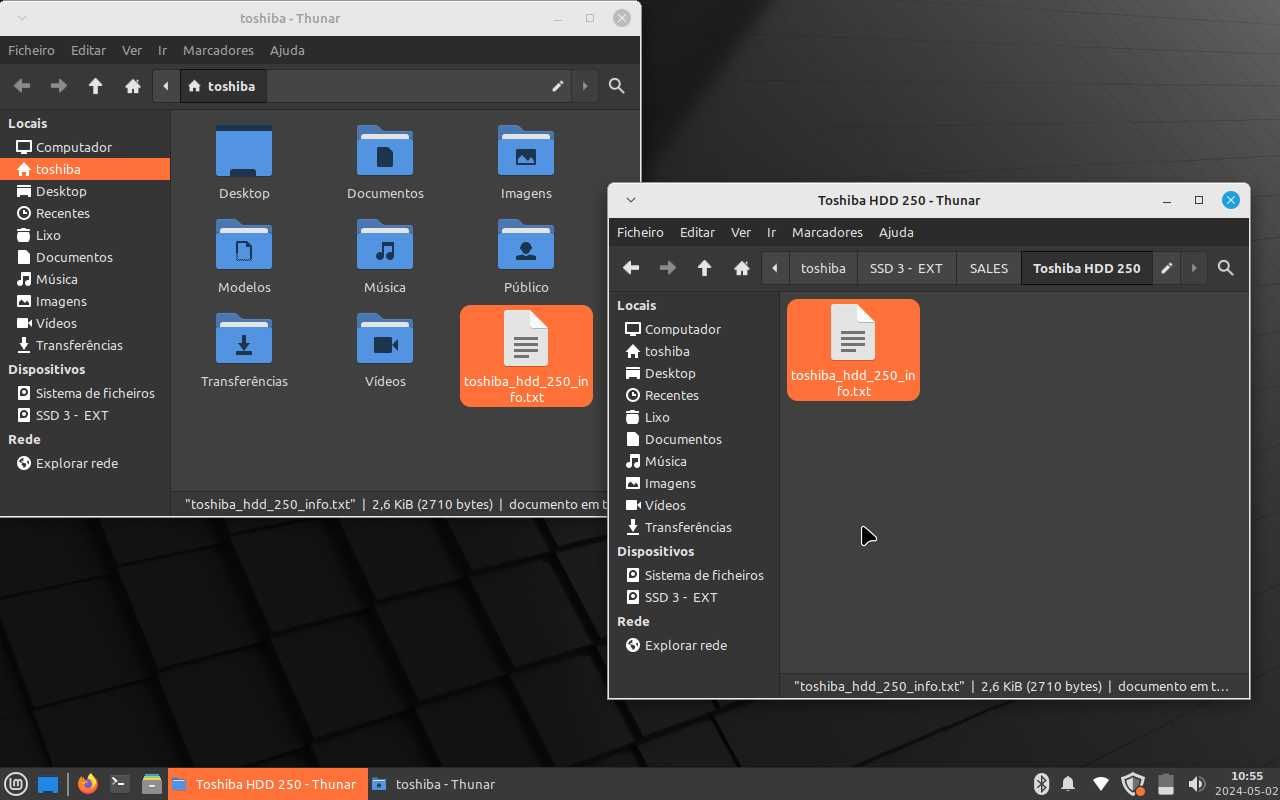The height and width of the screenshot is (800, 1280).
Task: Select Transferências in Toshiba HDD 250 sidebar
Action: (694, 527)
